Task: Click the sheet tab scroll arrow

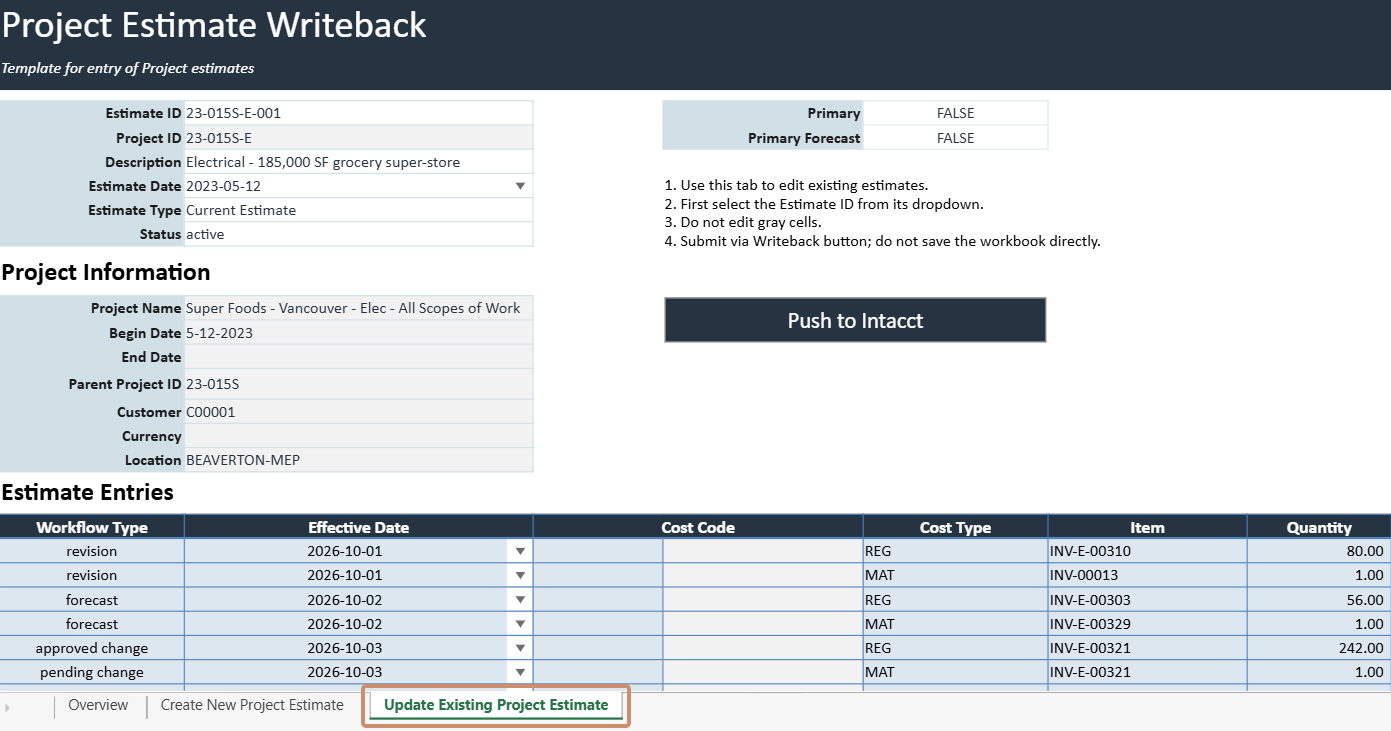Action: click(8, 706)
